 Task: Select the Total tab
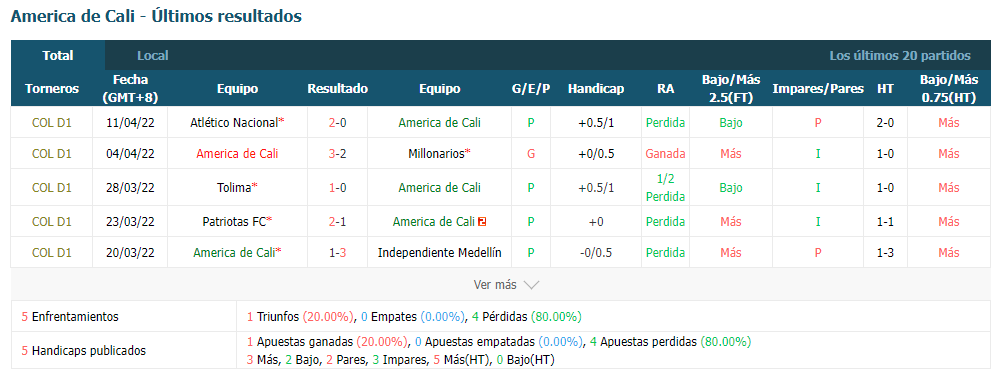[58, 55]
